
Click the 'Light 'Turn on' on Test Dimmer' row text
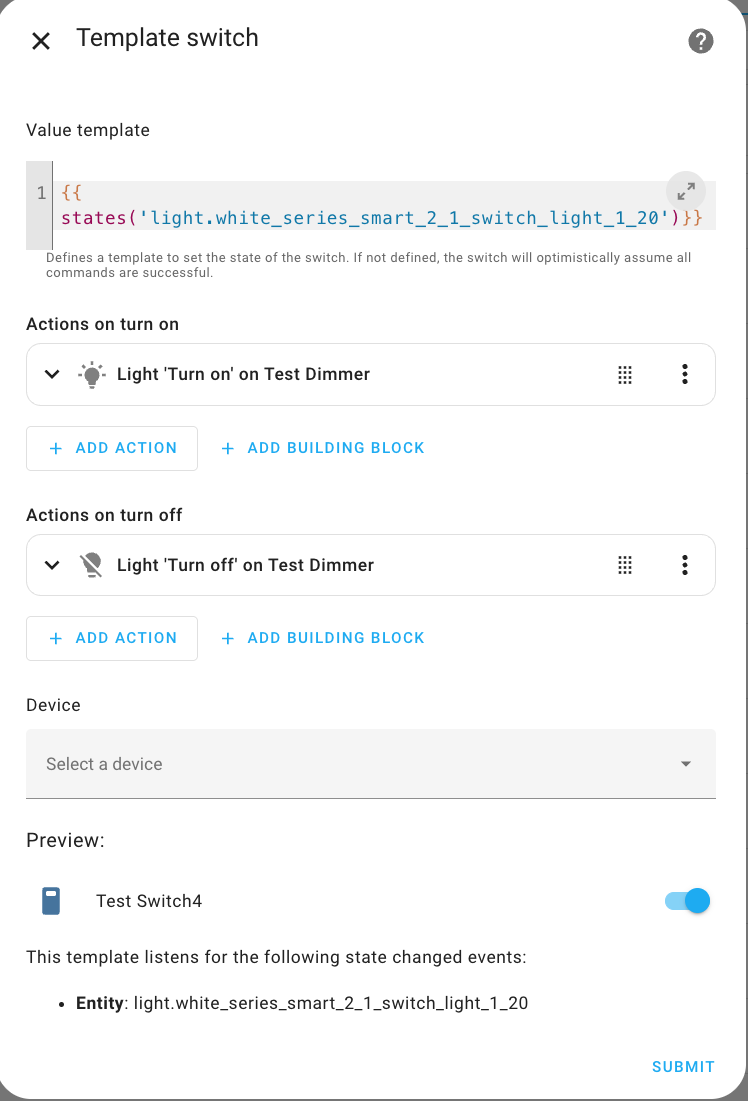pos(243,374)
